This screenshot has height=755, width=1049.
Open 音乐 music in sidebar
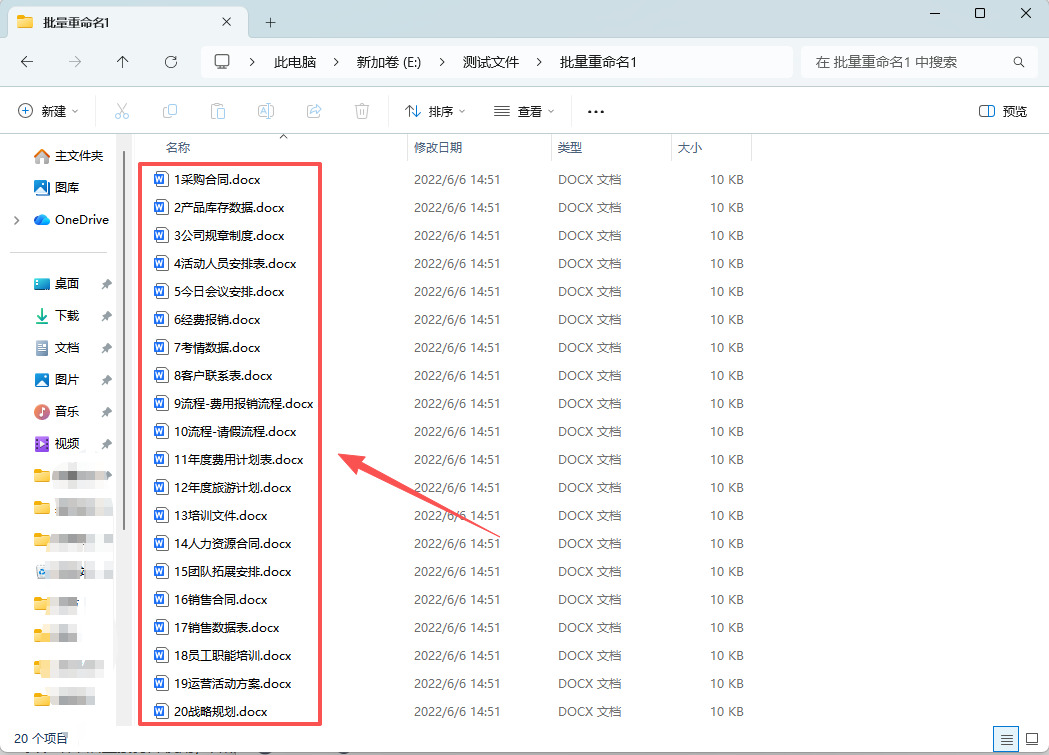[x=56, y=412]
